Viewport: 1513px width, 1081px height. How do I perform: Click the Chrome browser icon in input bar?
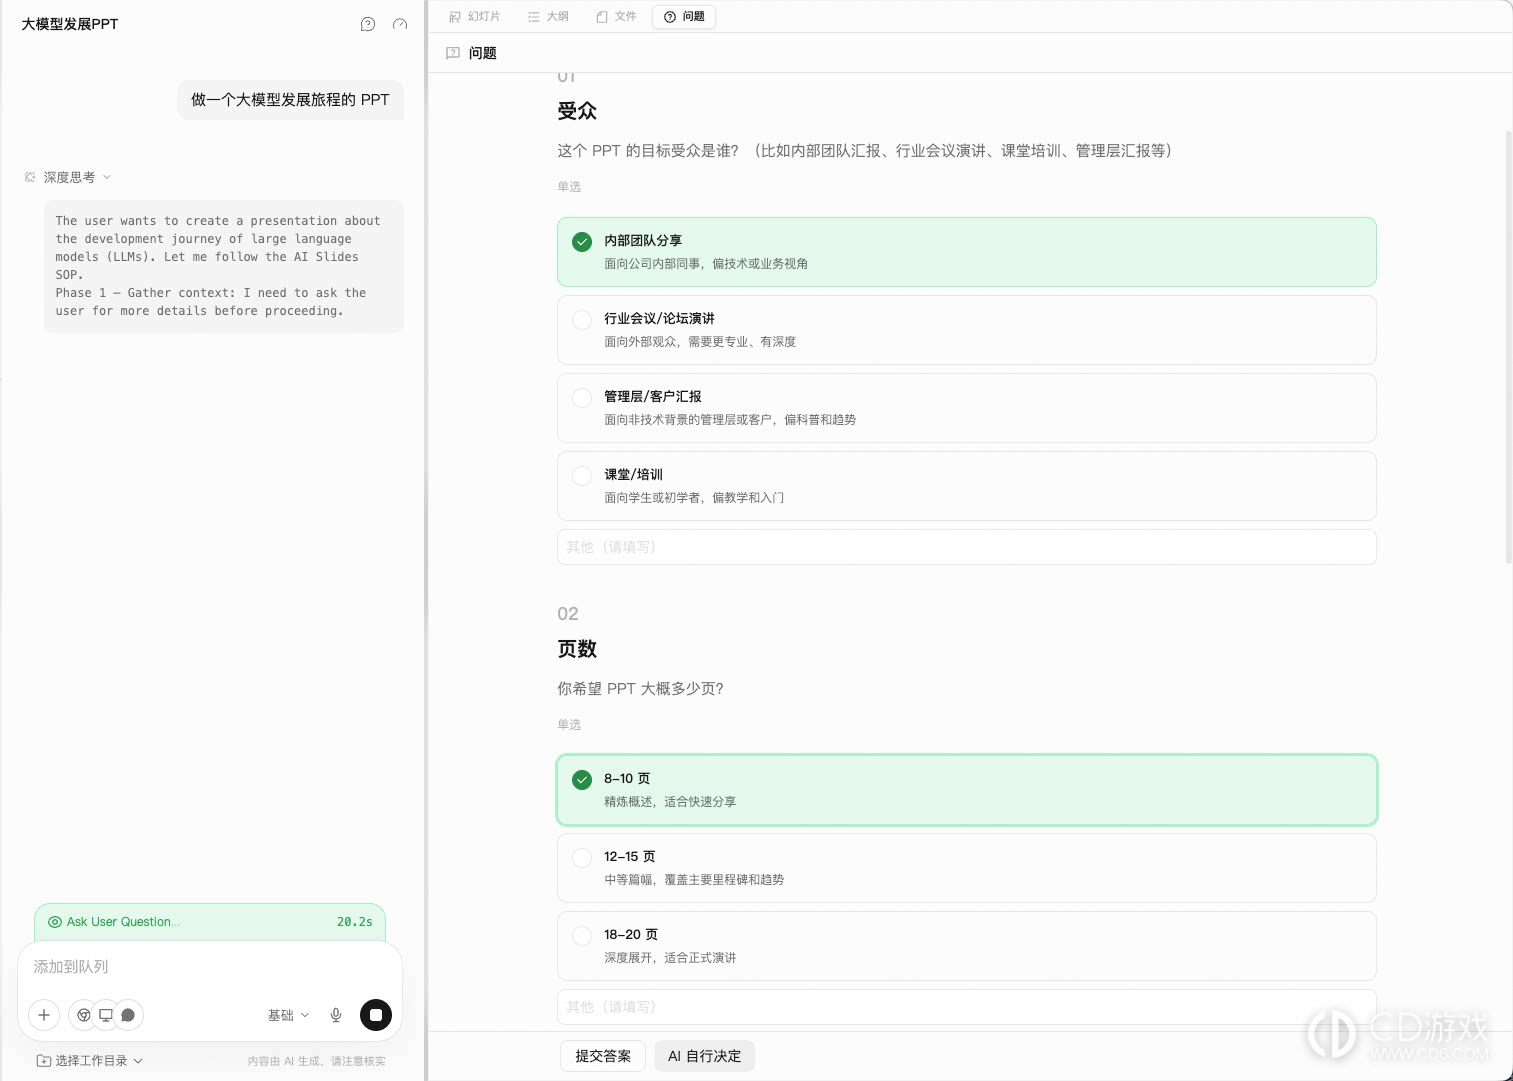tap(84, 1015)
